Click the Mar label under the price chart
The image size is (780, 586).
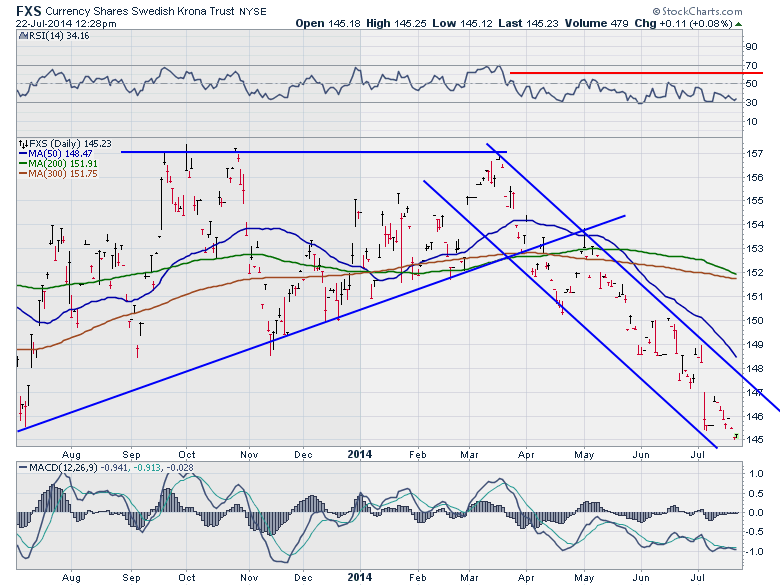[x=469, y=454]
